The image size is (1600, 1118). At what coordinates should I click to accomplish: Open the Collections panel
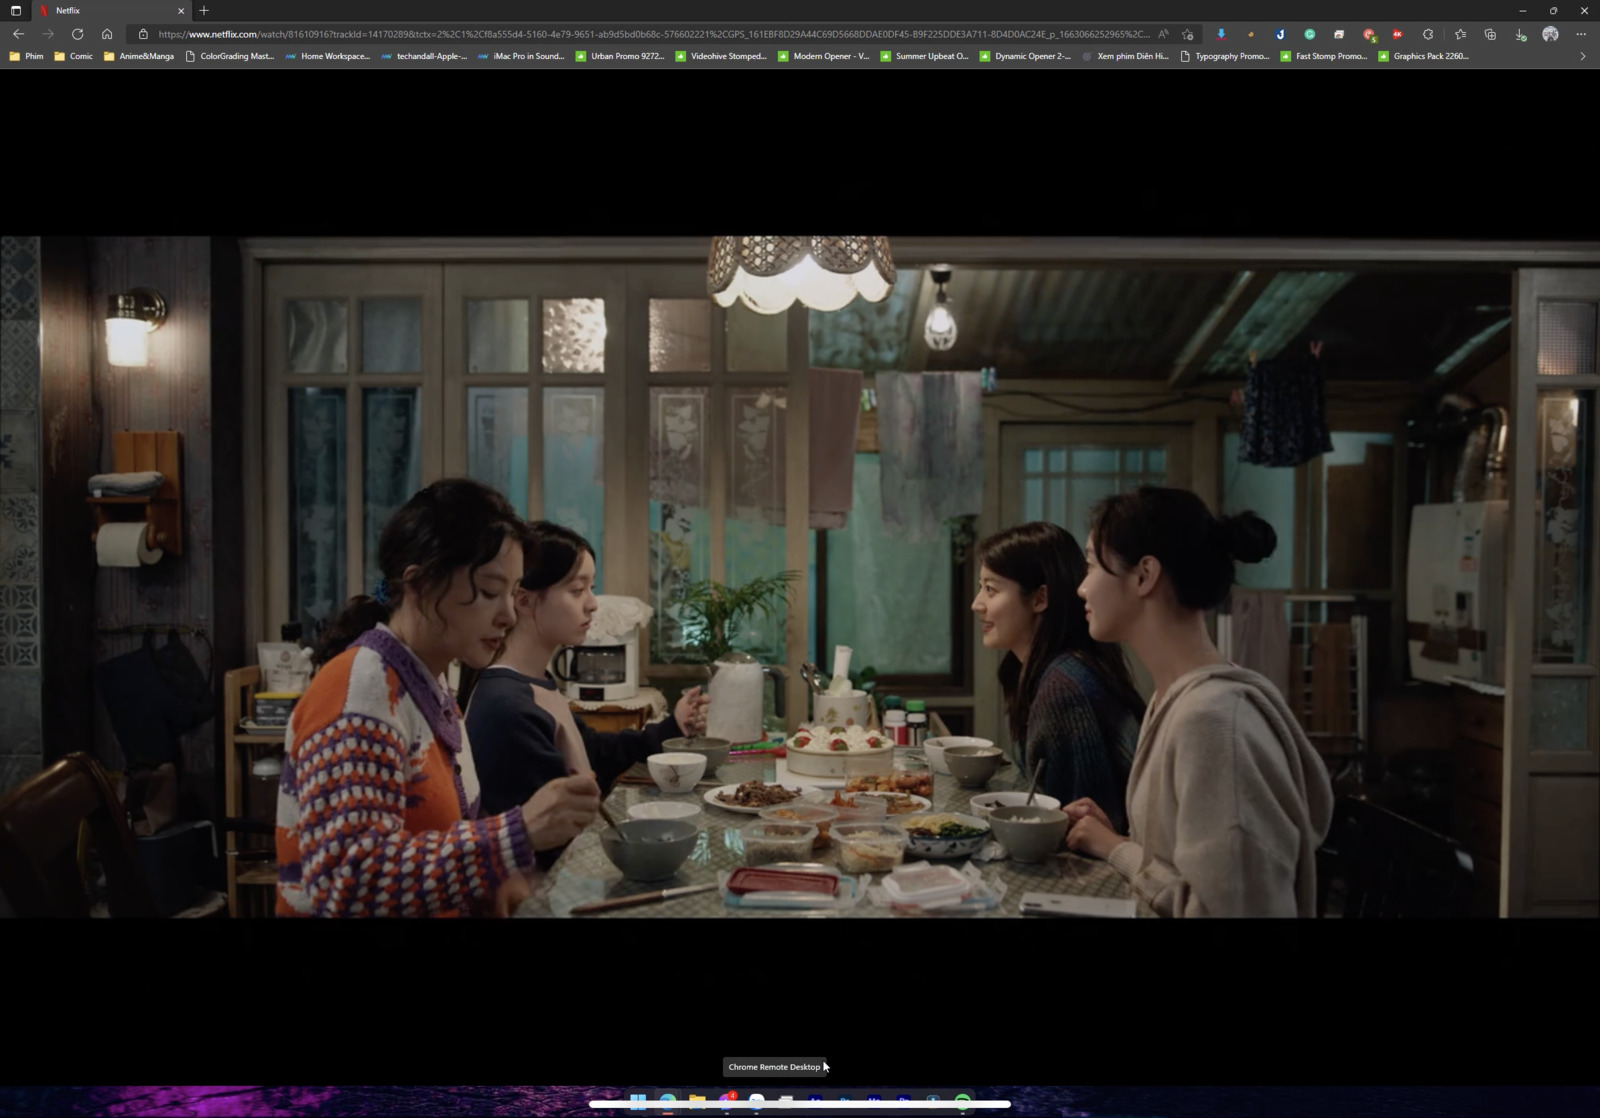click(x=1490, y=34)
